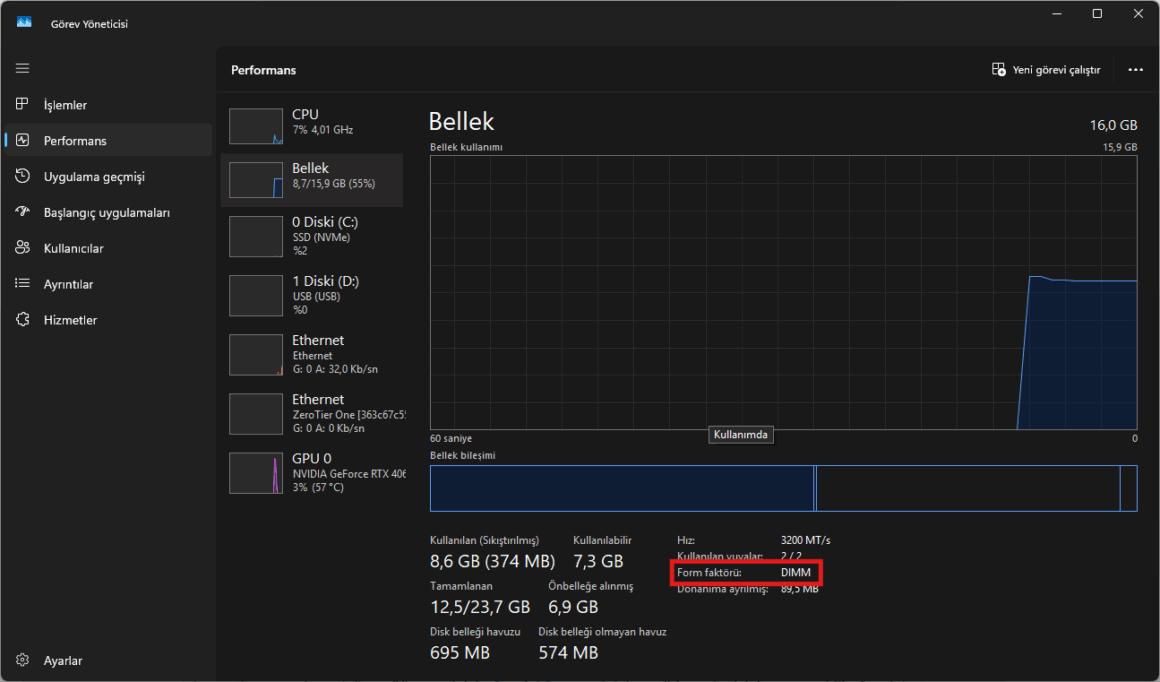This screenshot has height=682, width=1160.
Task: Click the 7,3 GB Kullanılabilir value
Action: 598,561
